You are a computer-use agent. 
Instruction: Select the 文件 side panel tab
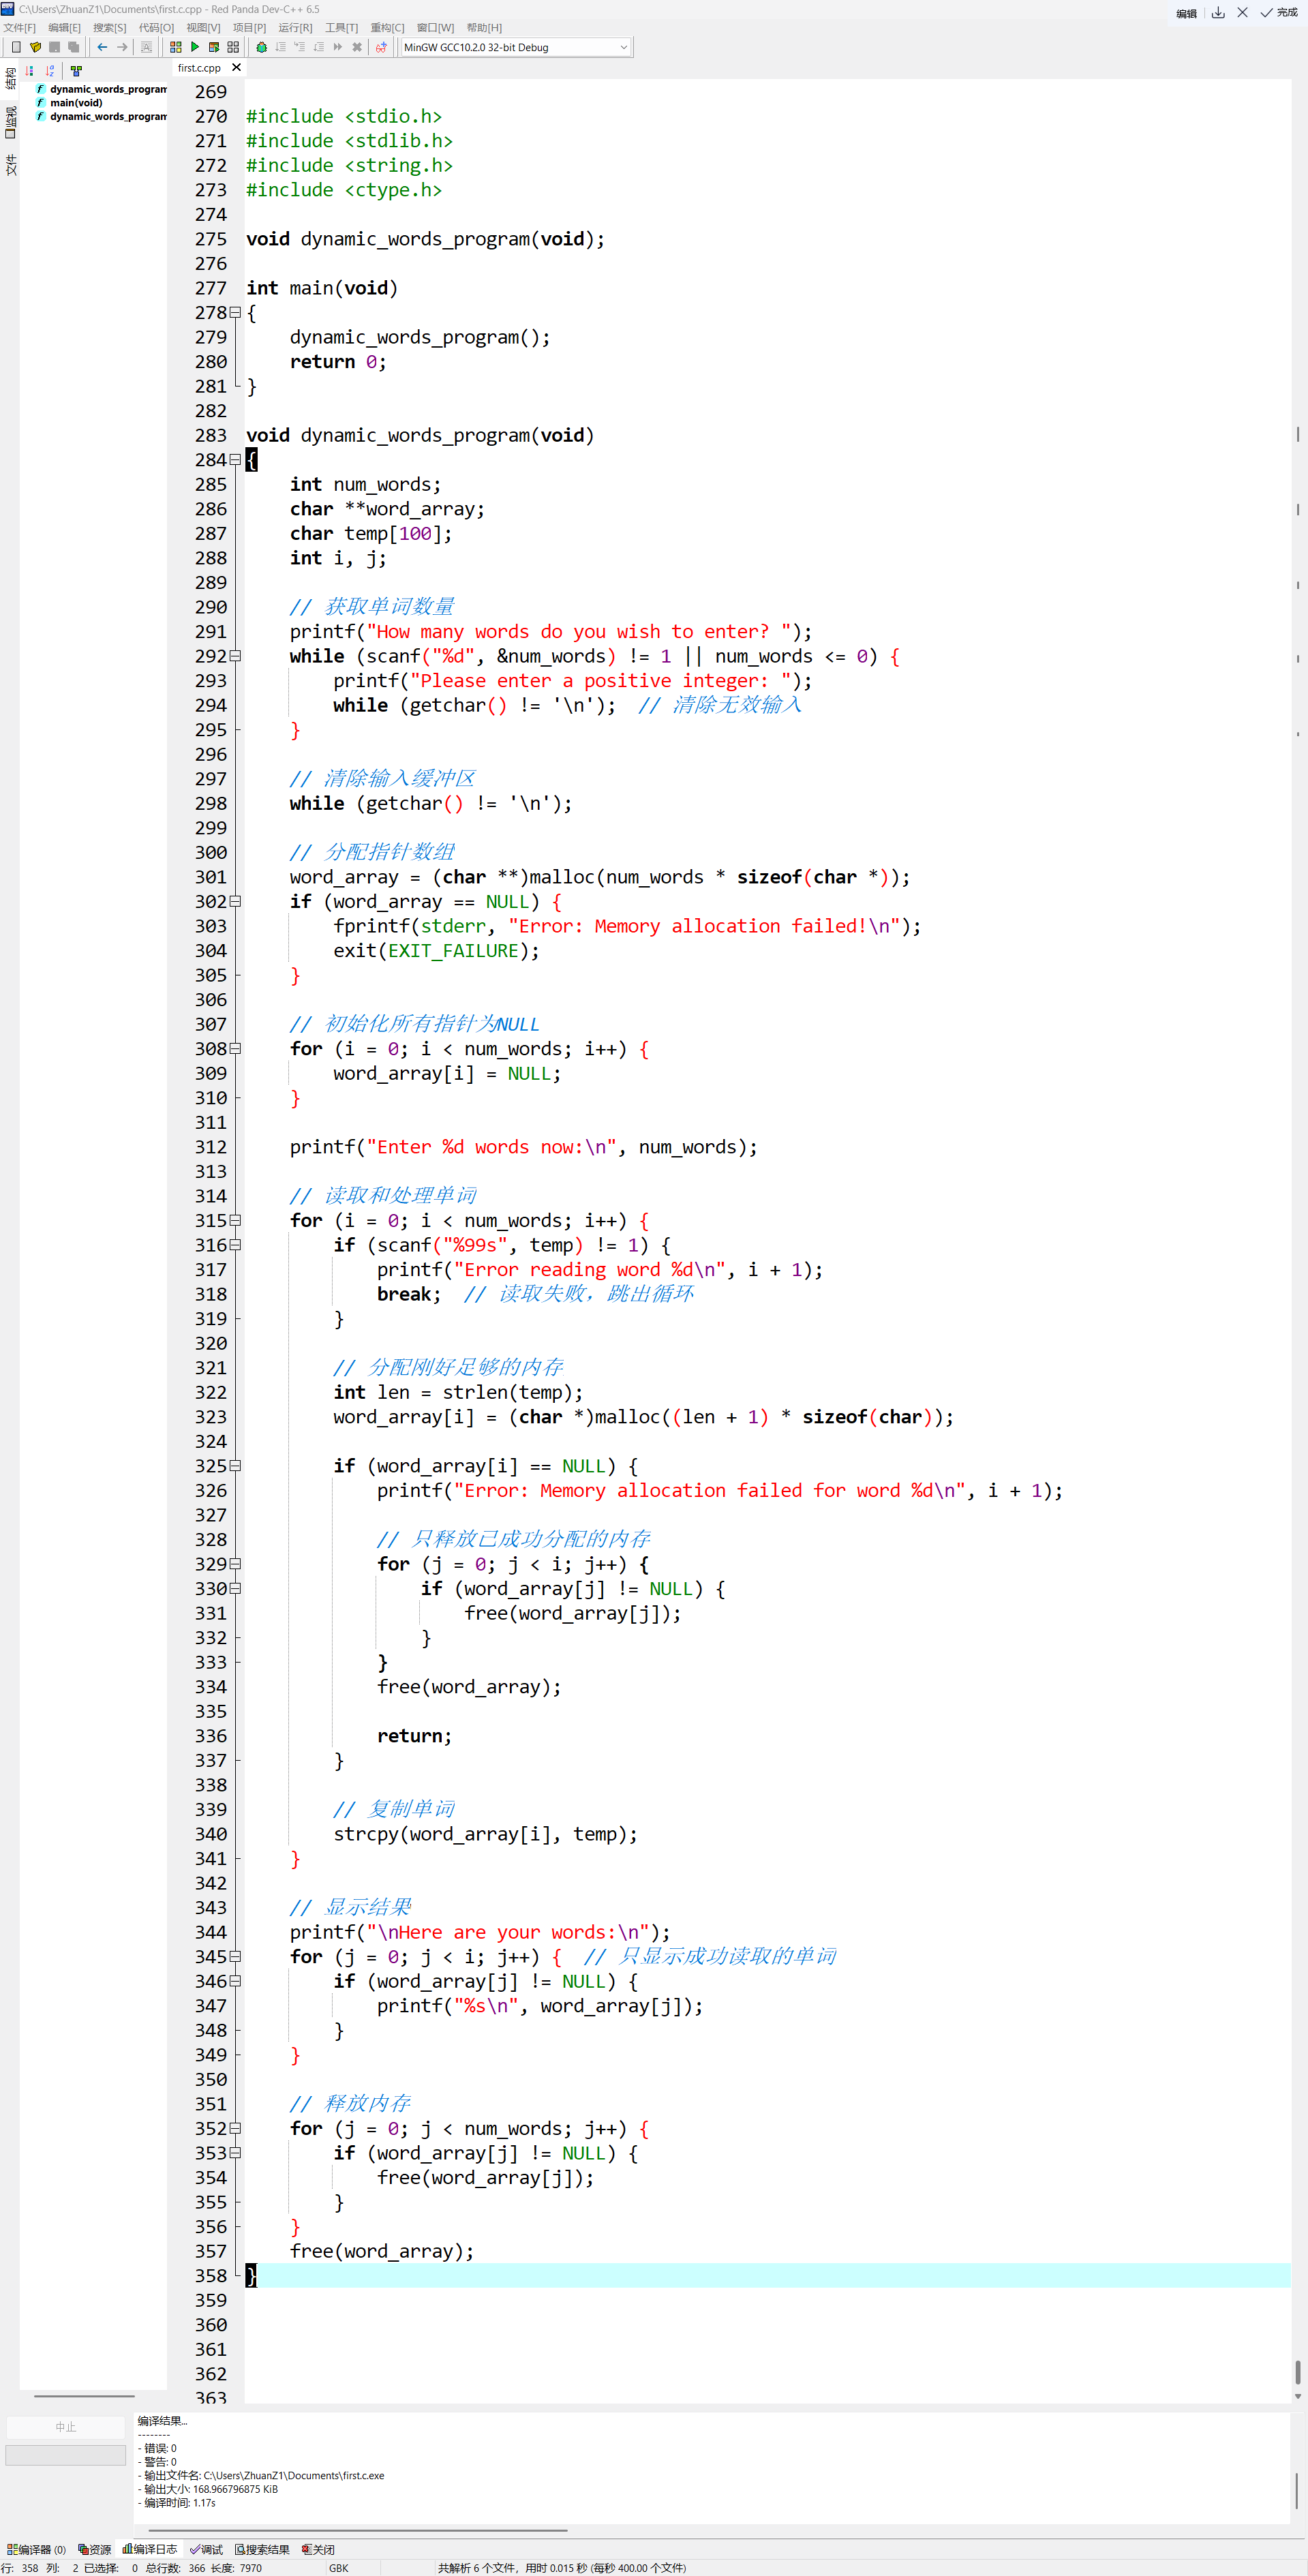tap(10, 165)
